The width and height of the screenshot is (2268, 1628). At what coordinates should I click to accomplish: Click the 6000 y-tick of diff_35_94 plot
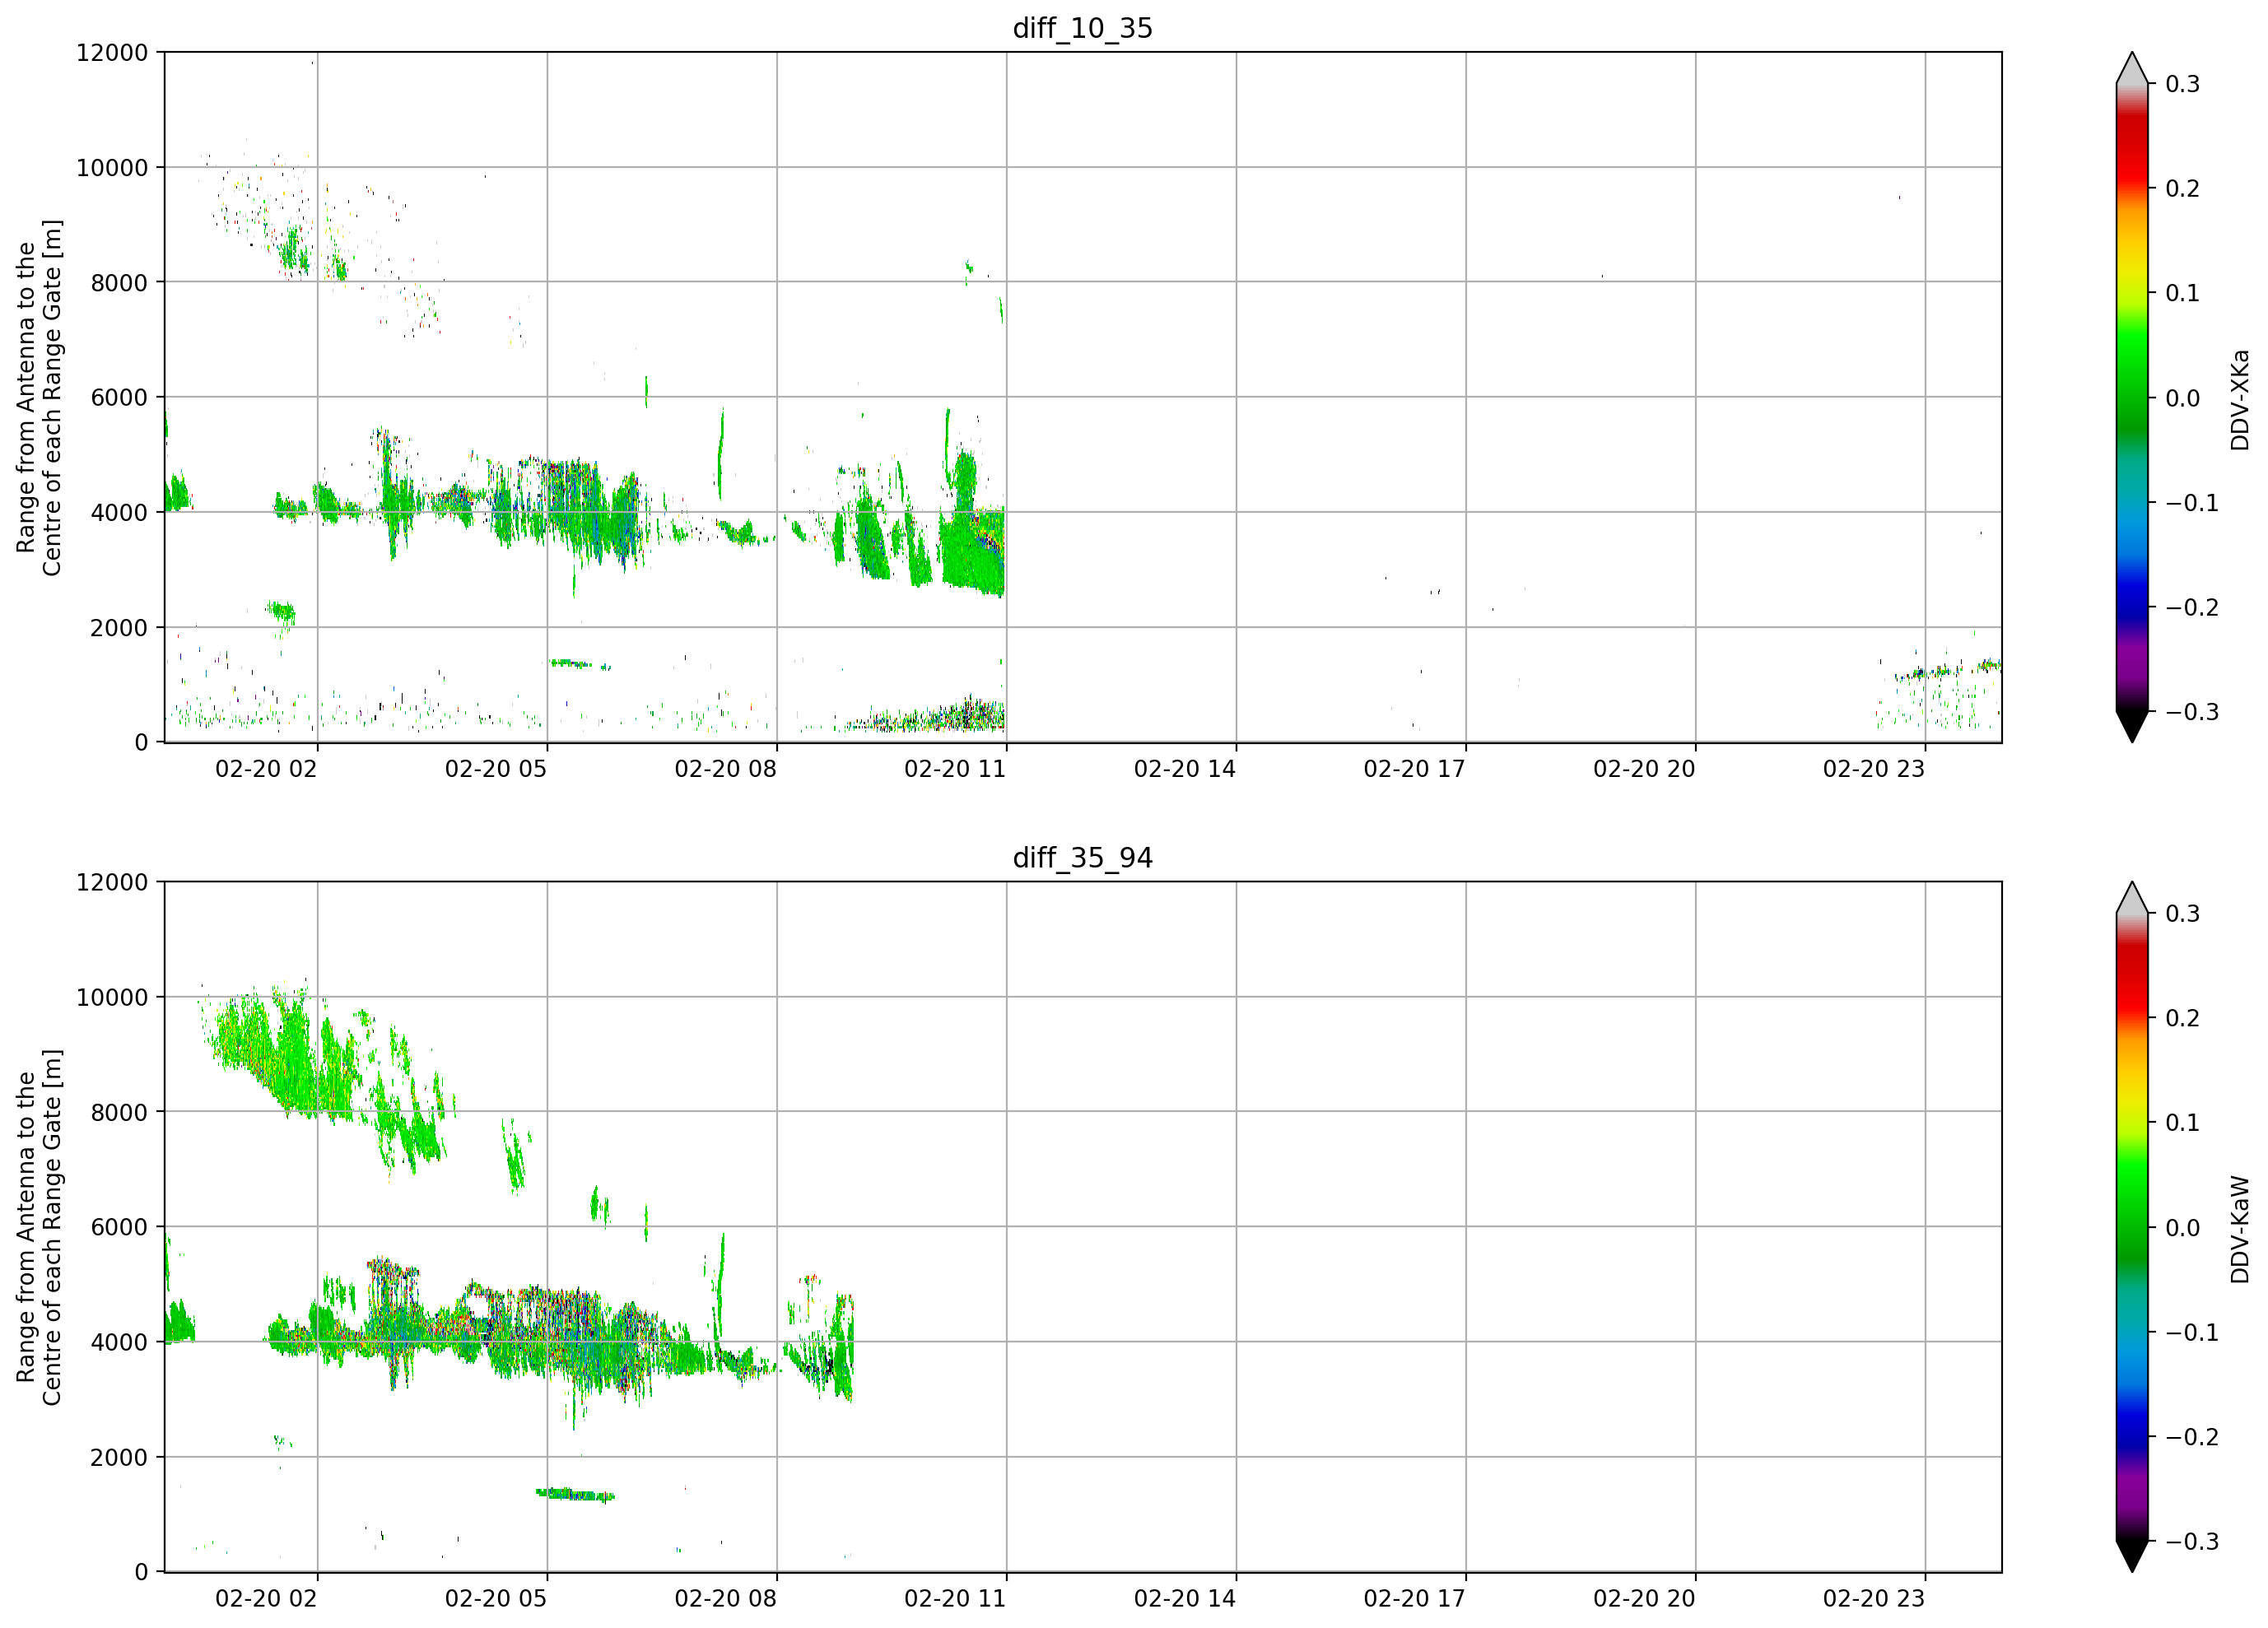pos(119,1228)
